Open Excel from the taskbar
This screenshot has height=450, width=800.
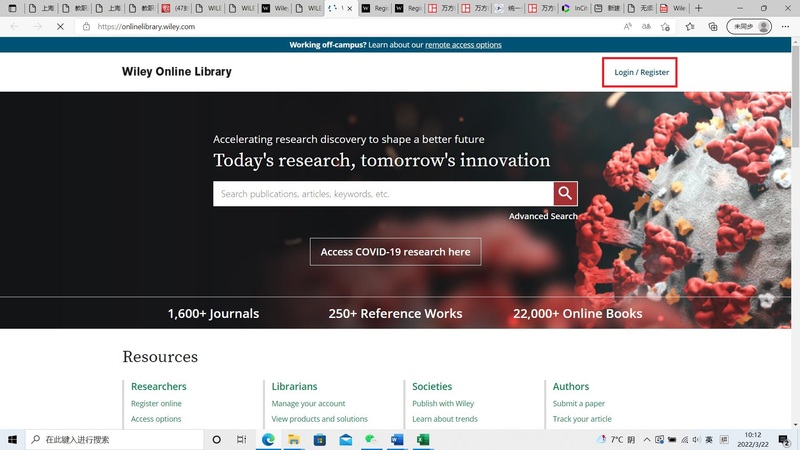pos(423,439)
